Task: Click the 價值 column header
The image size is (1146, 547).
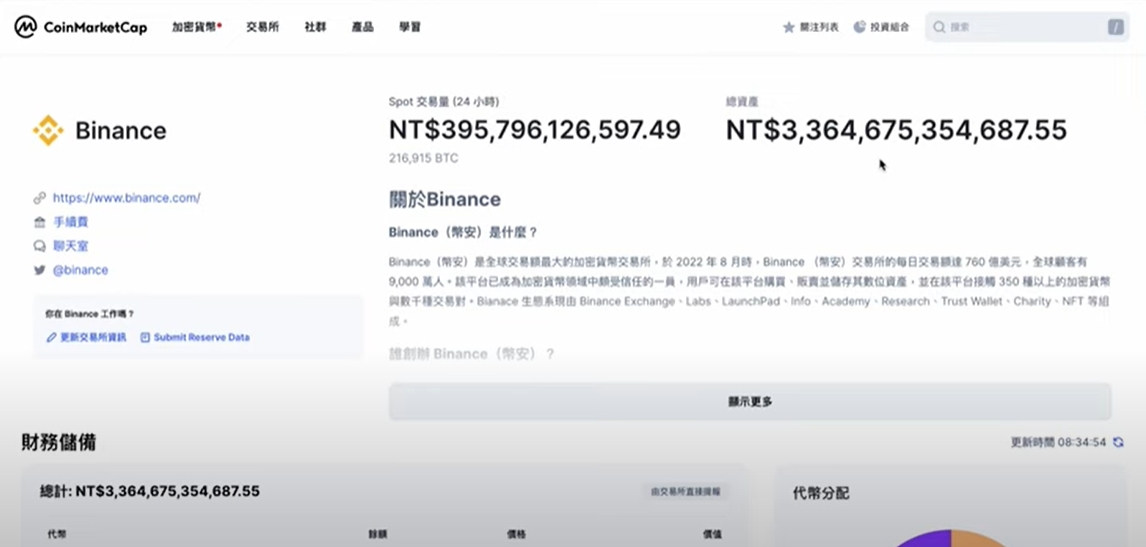Action: coord(713,535)
